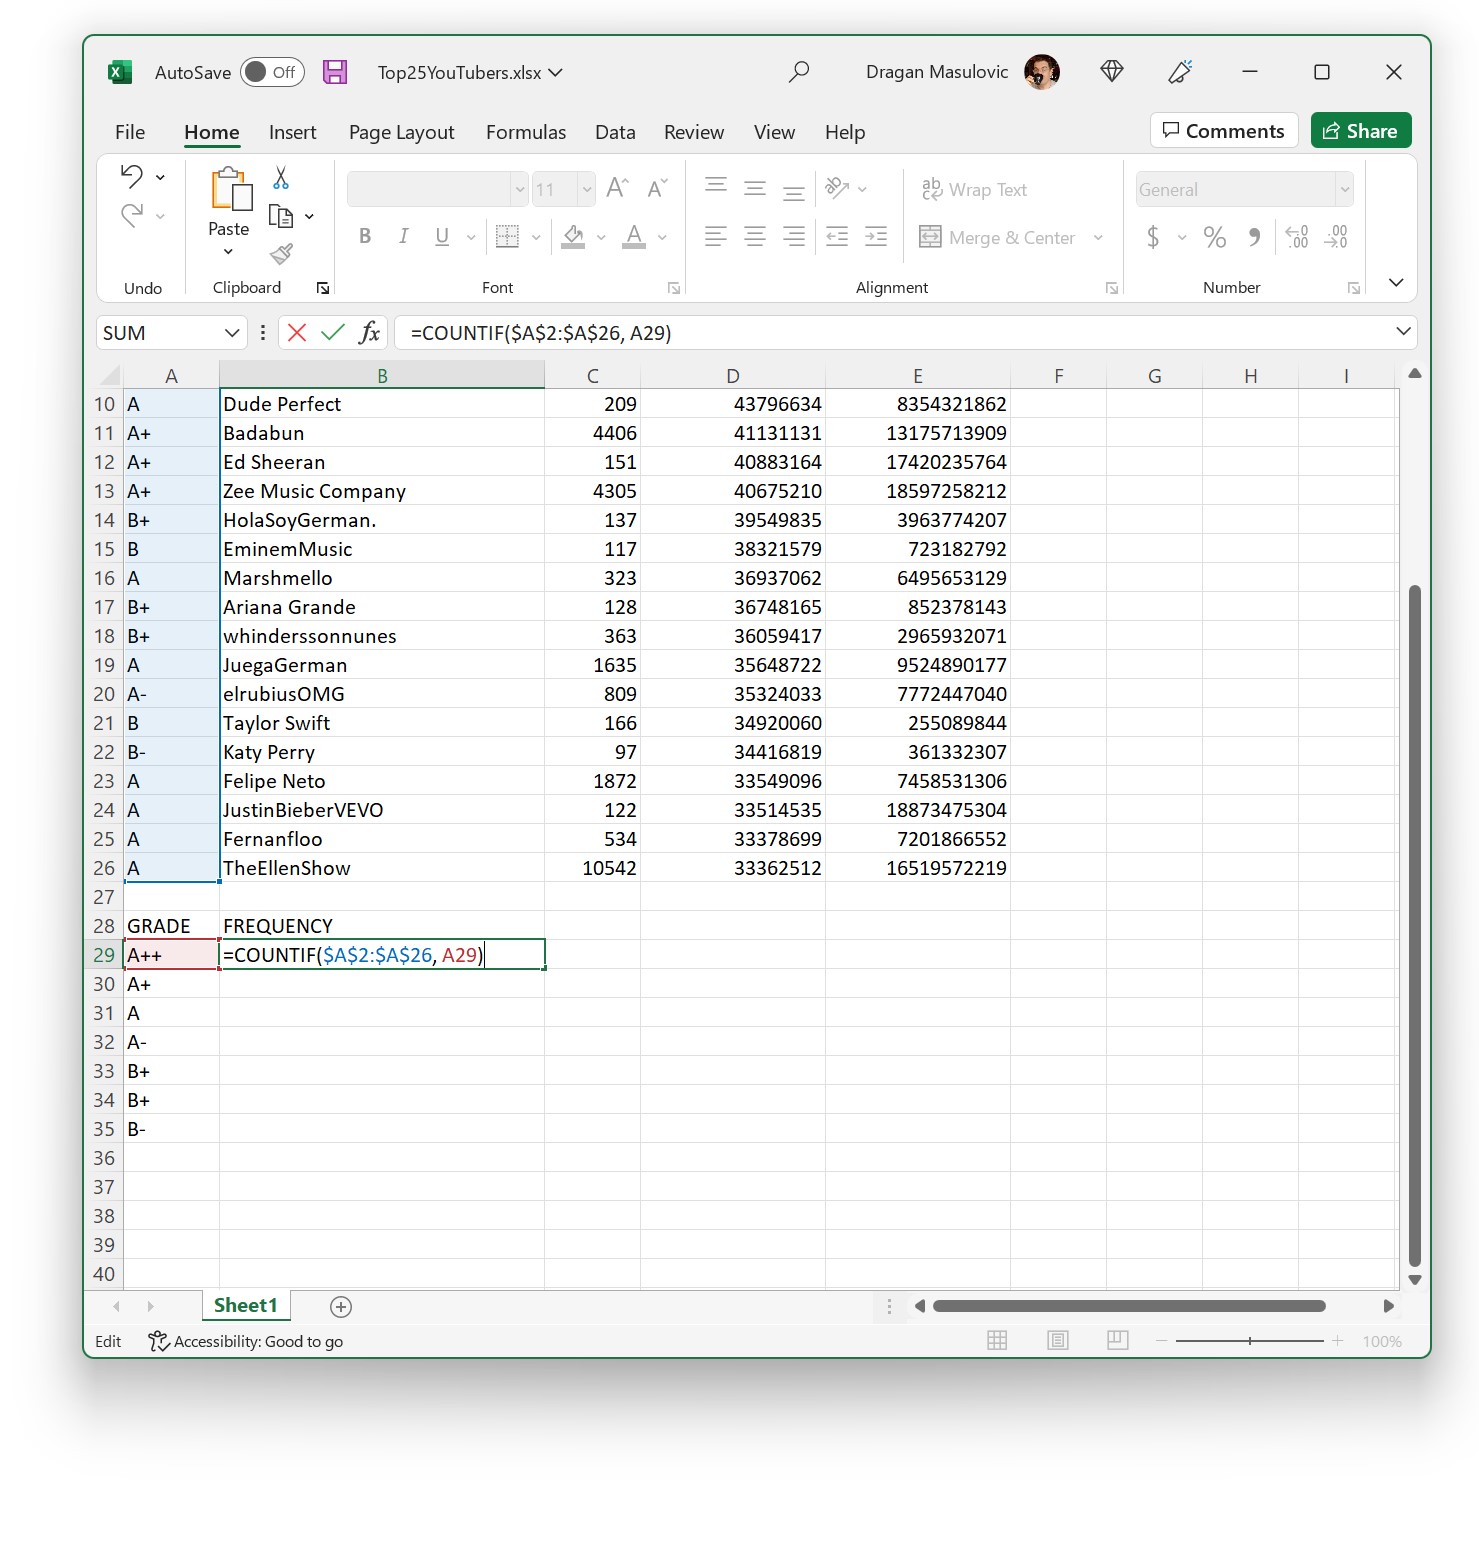Switch to the Formulas tab
Viewport: 1479px width, 1545px height.
click(x=526, y=132)
